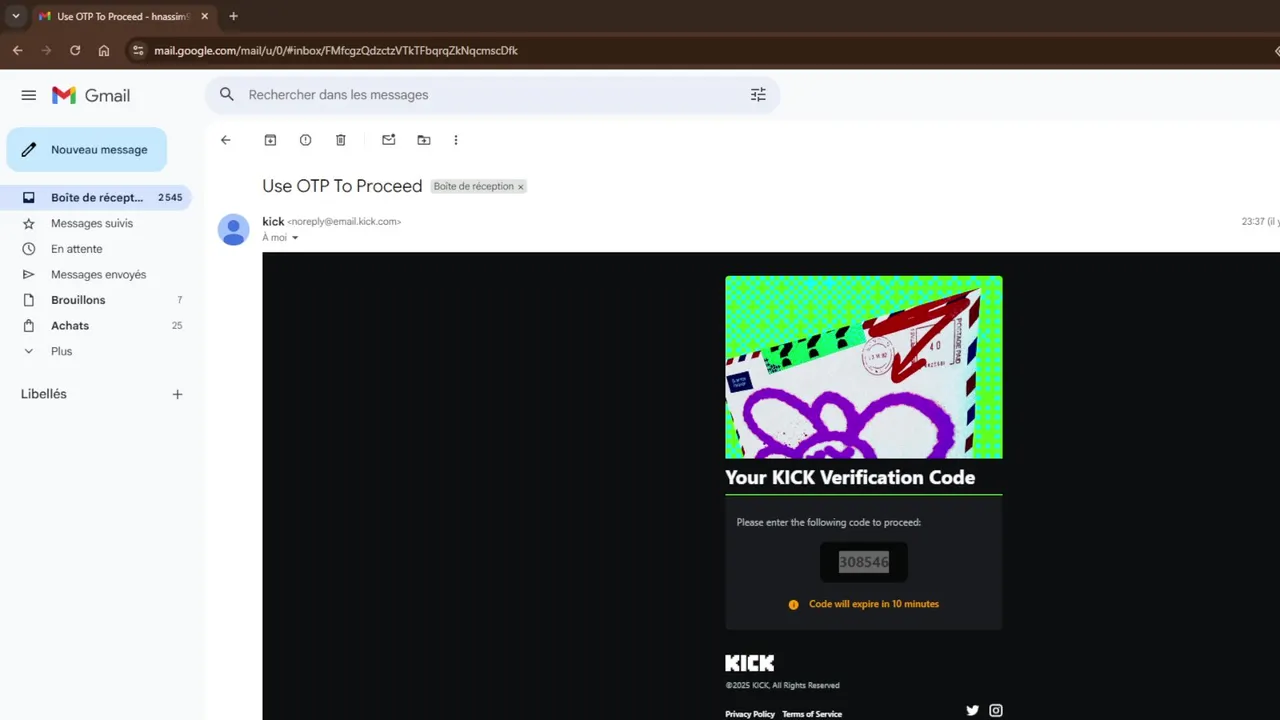Screen dimensions: 1280x720
Task: Open KICK Instagram icon in footer
Action: tap(996, 710)
